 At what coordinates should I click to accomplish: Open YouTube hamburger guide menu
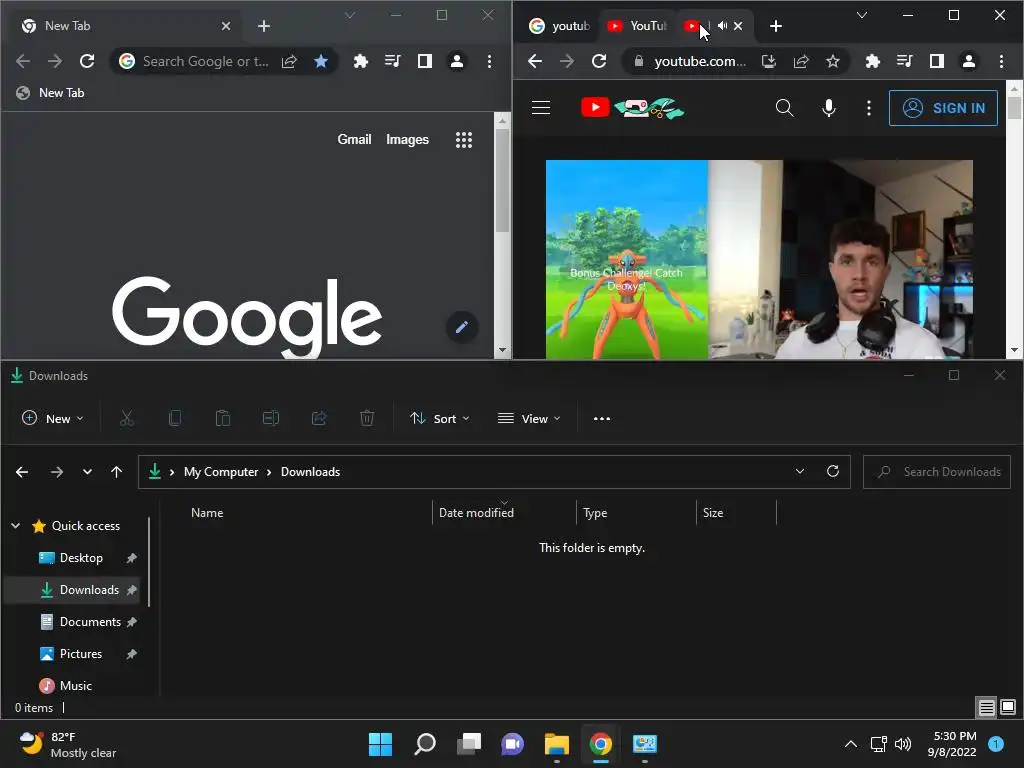pos(541,108)
